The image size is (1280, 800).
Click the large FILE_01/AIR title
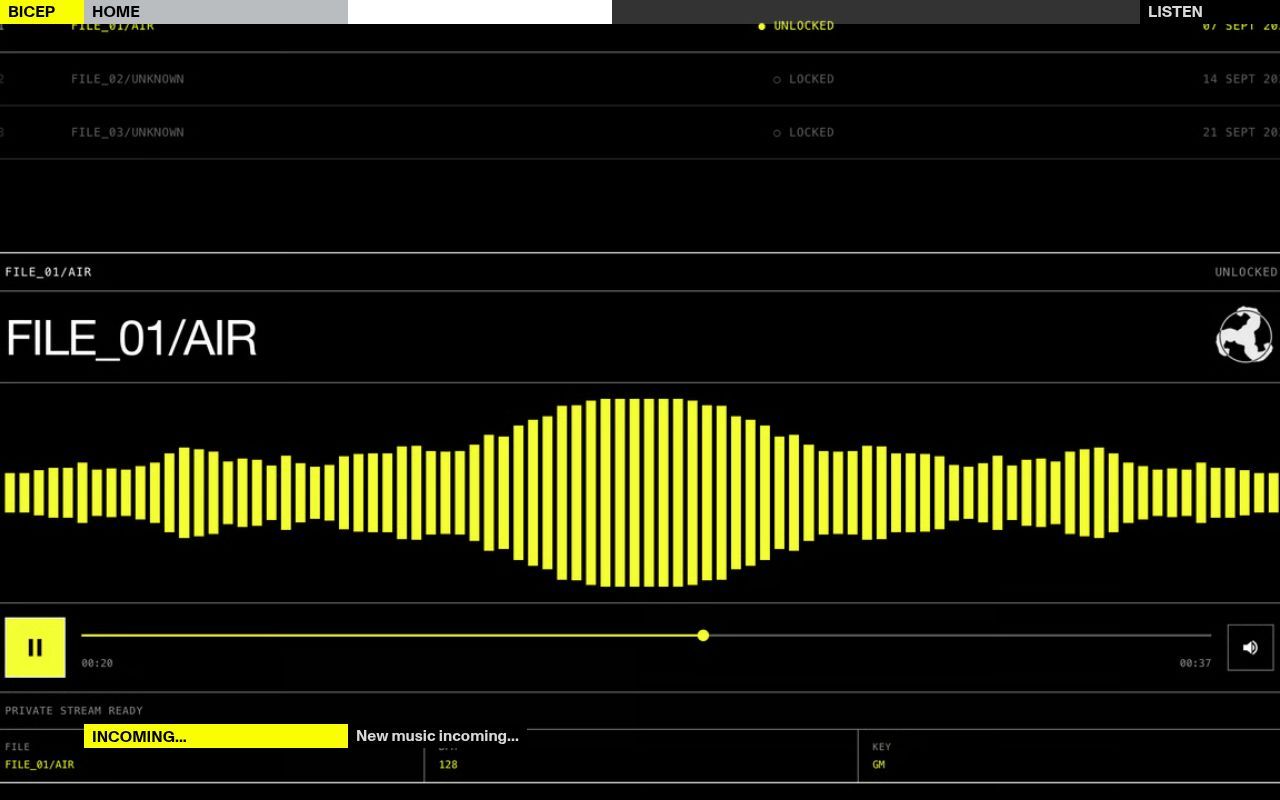132,338
